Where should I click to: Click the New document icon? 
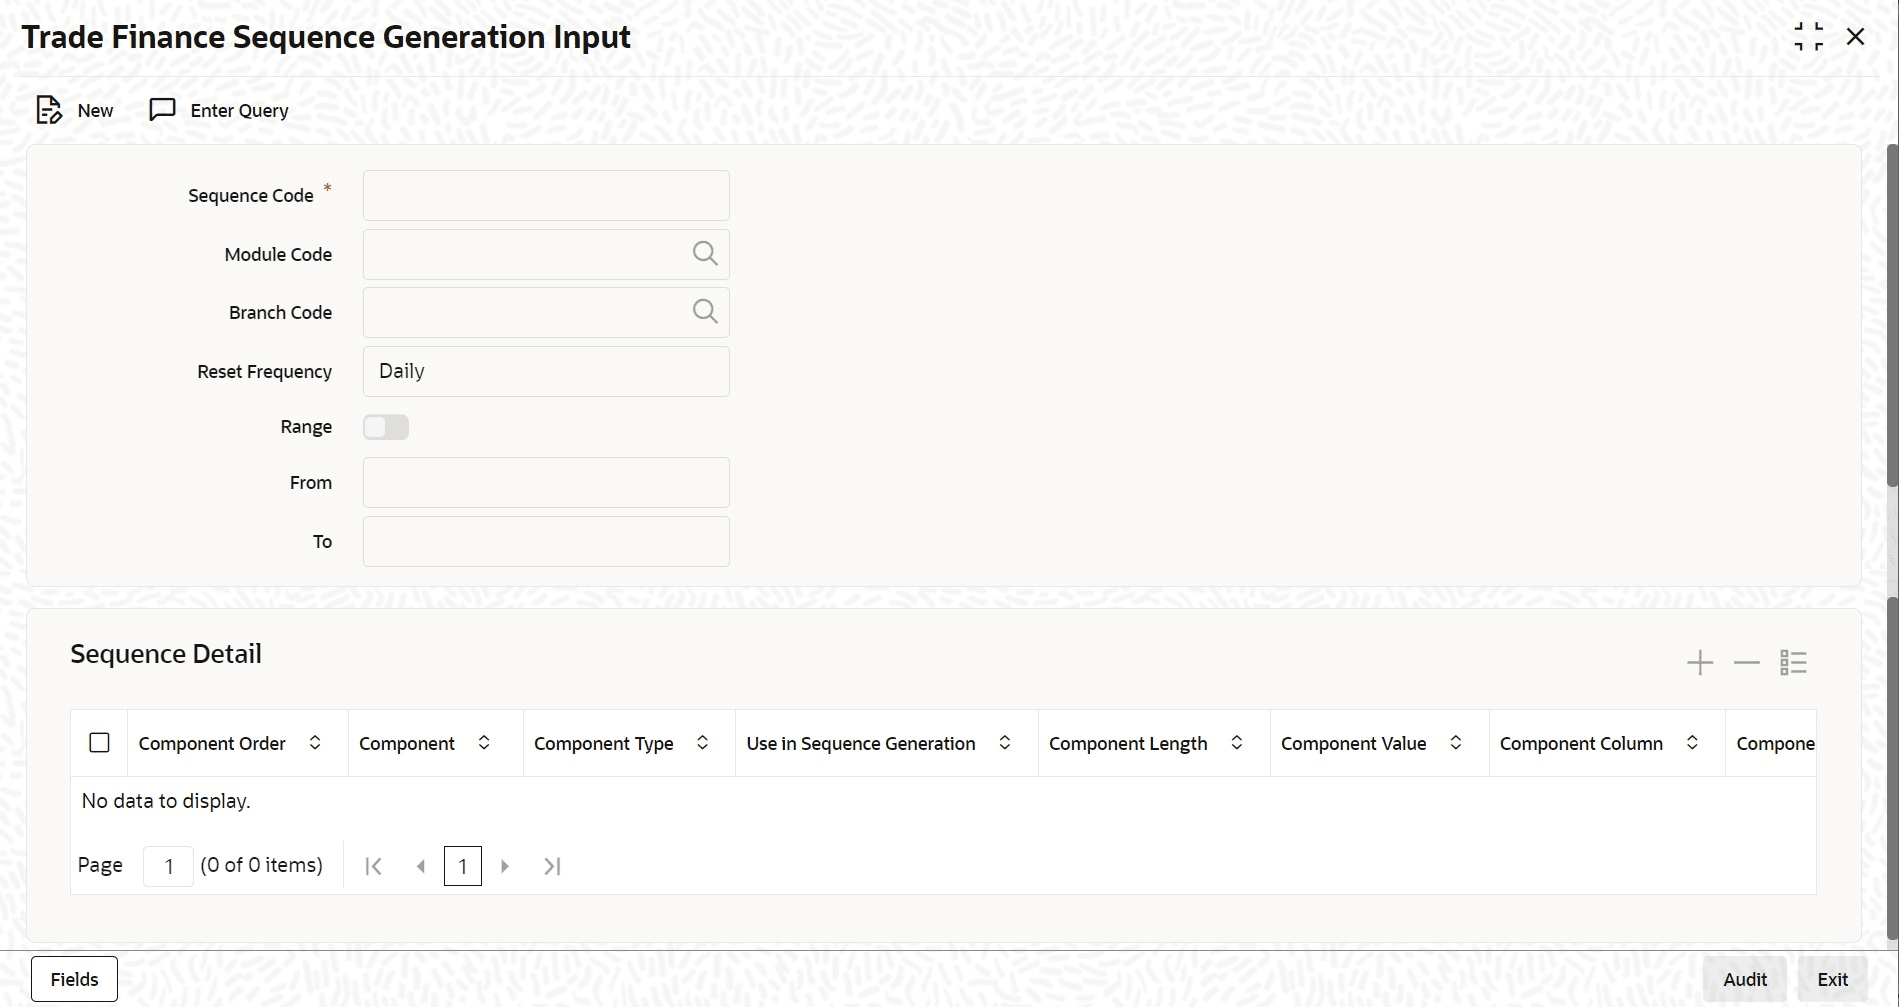click(48, 110)
